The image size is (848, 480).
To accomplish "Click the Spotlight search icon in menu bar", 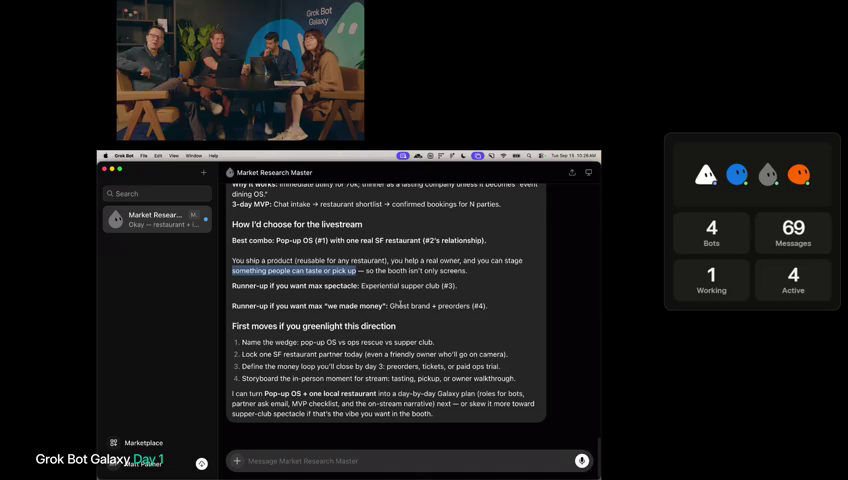I will (529, 156).
